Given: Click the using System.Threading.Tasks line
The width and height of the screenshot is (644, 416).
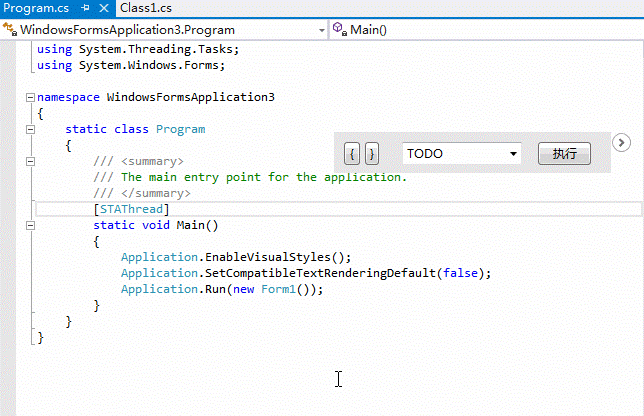Looking at the screenshot, I should (x=138, y=49).
